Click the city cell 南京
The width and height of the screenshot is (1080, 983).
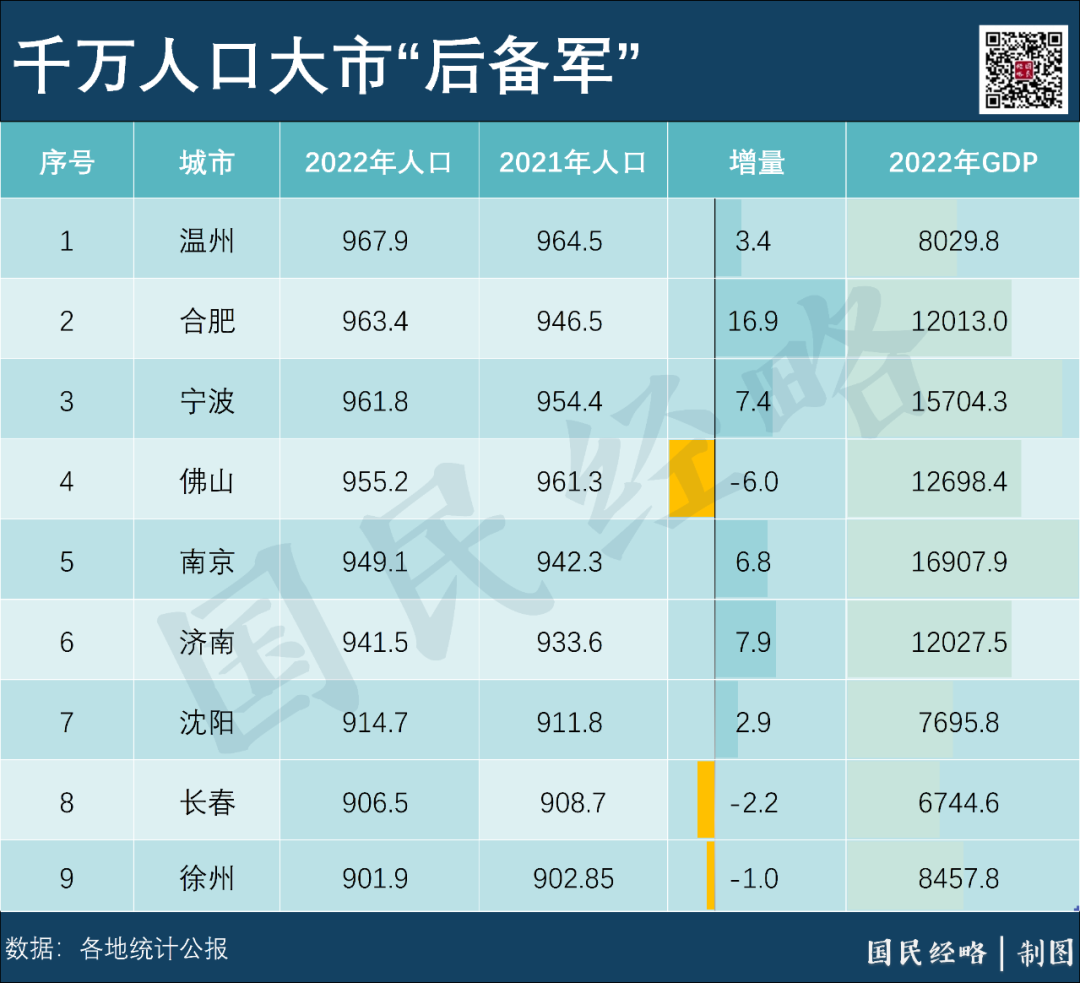(207, 561)
